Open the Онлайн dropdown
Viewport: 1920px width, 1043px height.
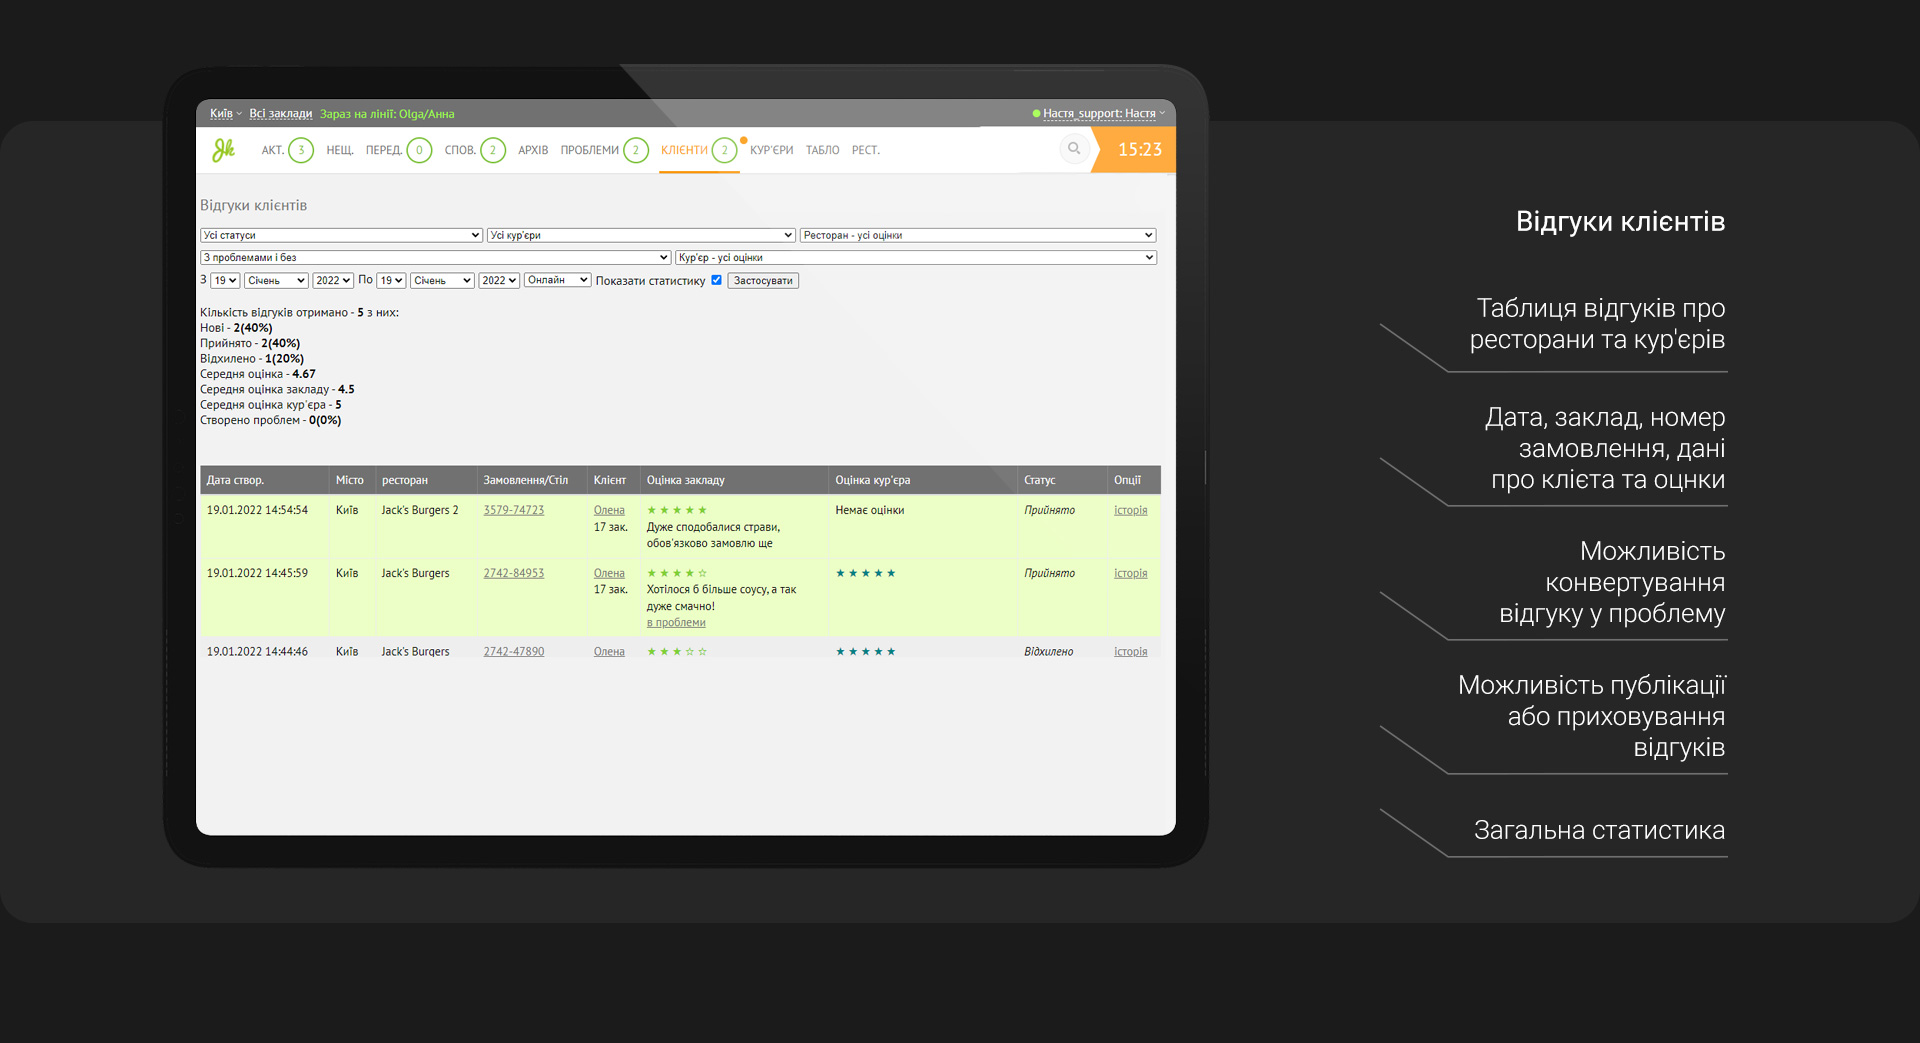point(558,280)
